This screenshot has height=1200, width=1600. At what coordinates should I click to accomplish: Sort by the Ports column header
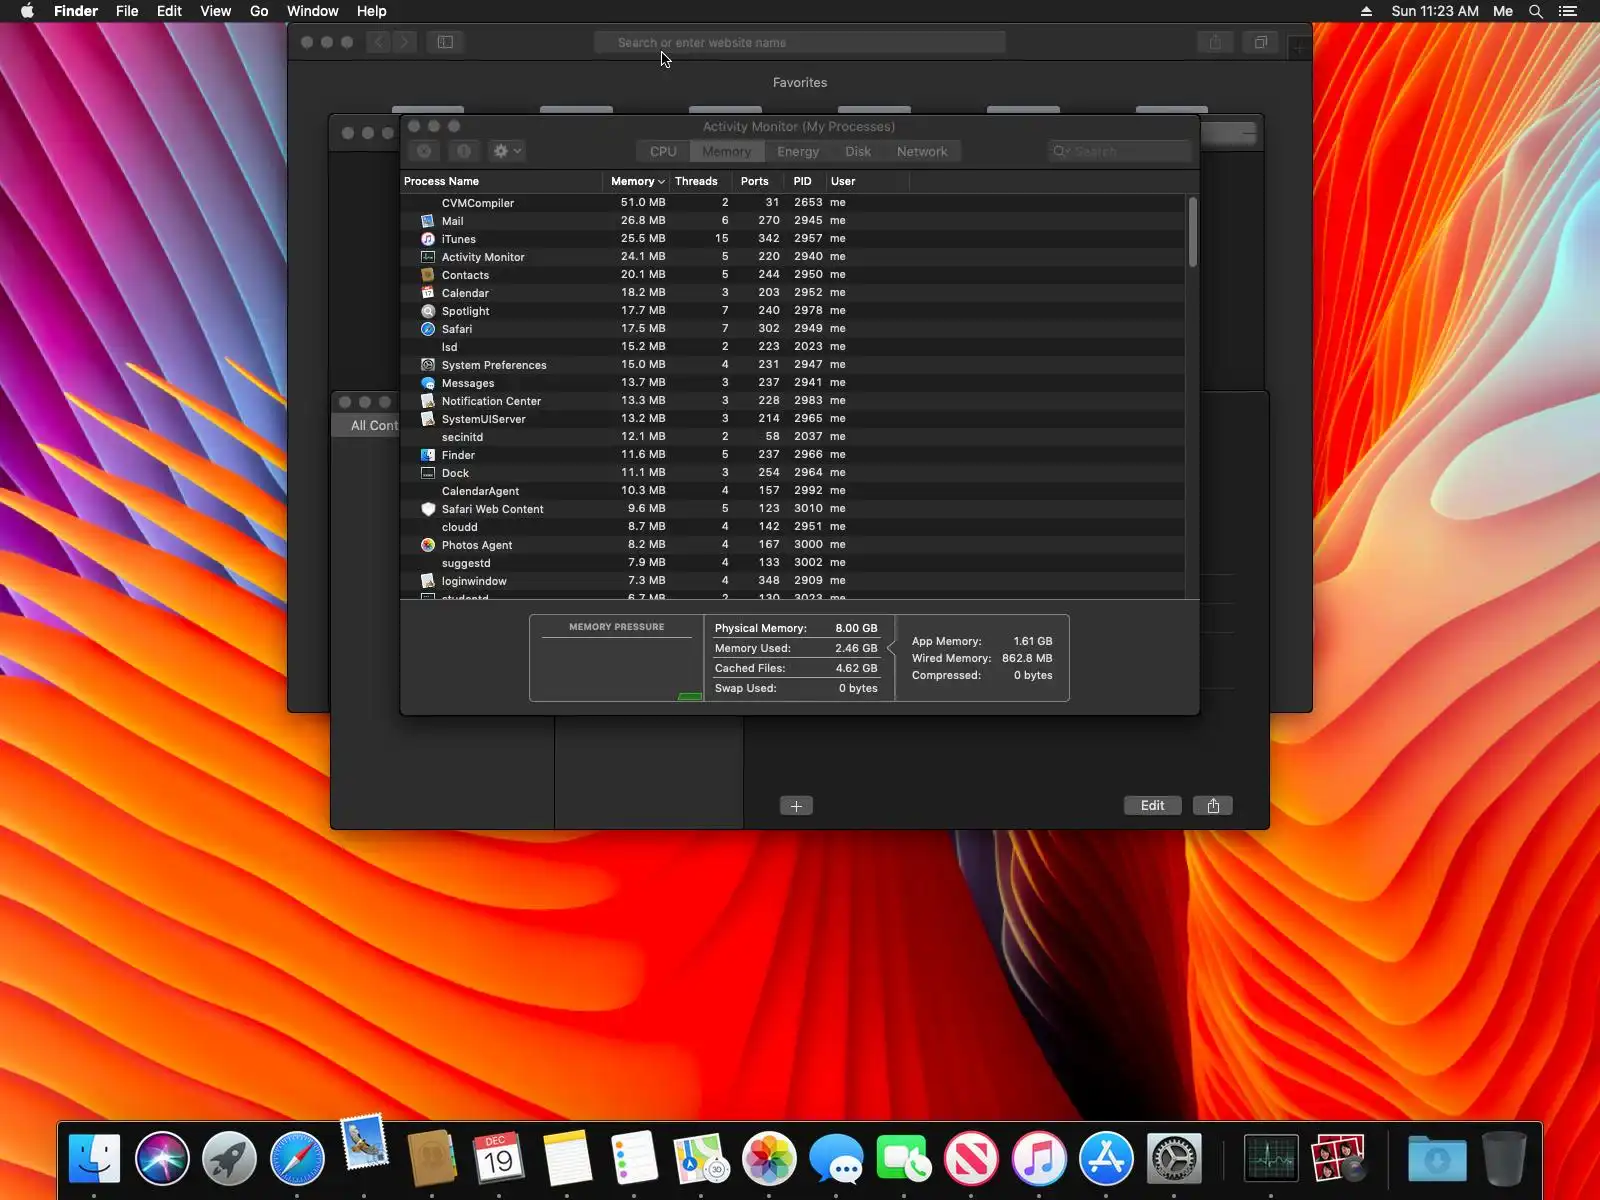point(755,181)
